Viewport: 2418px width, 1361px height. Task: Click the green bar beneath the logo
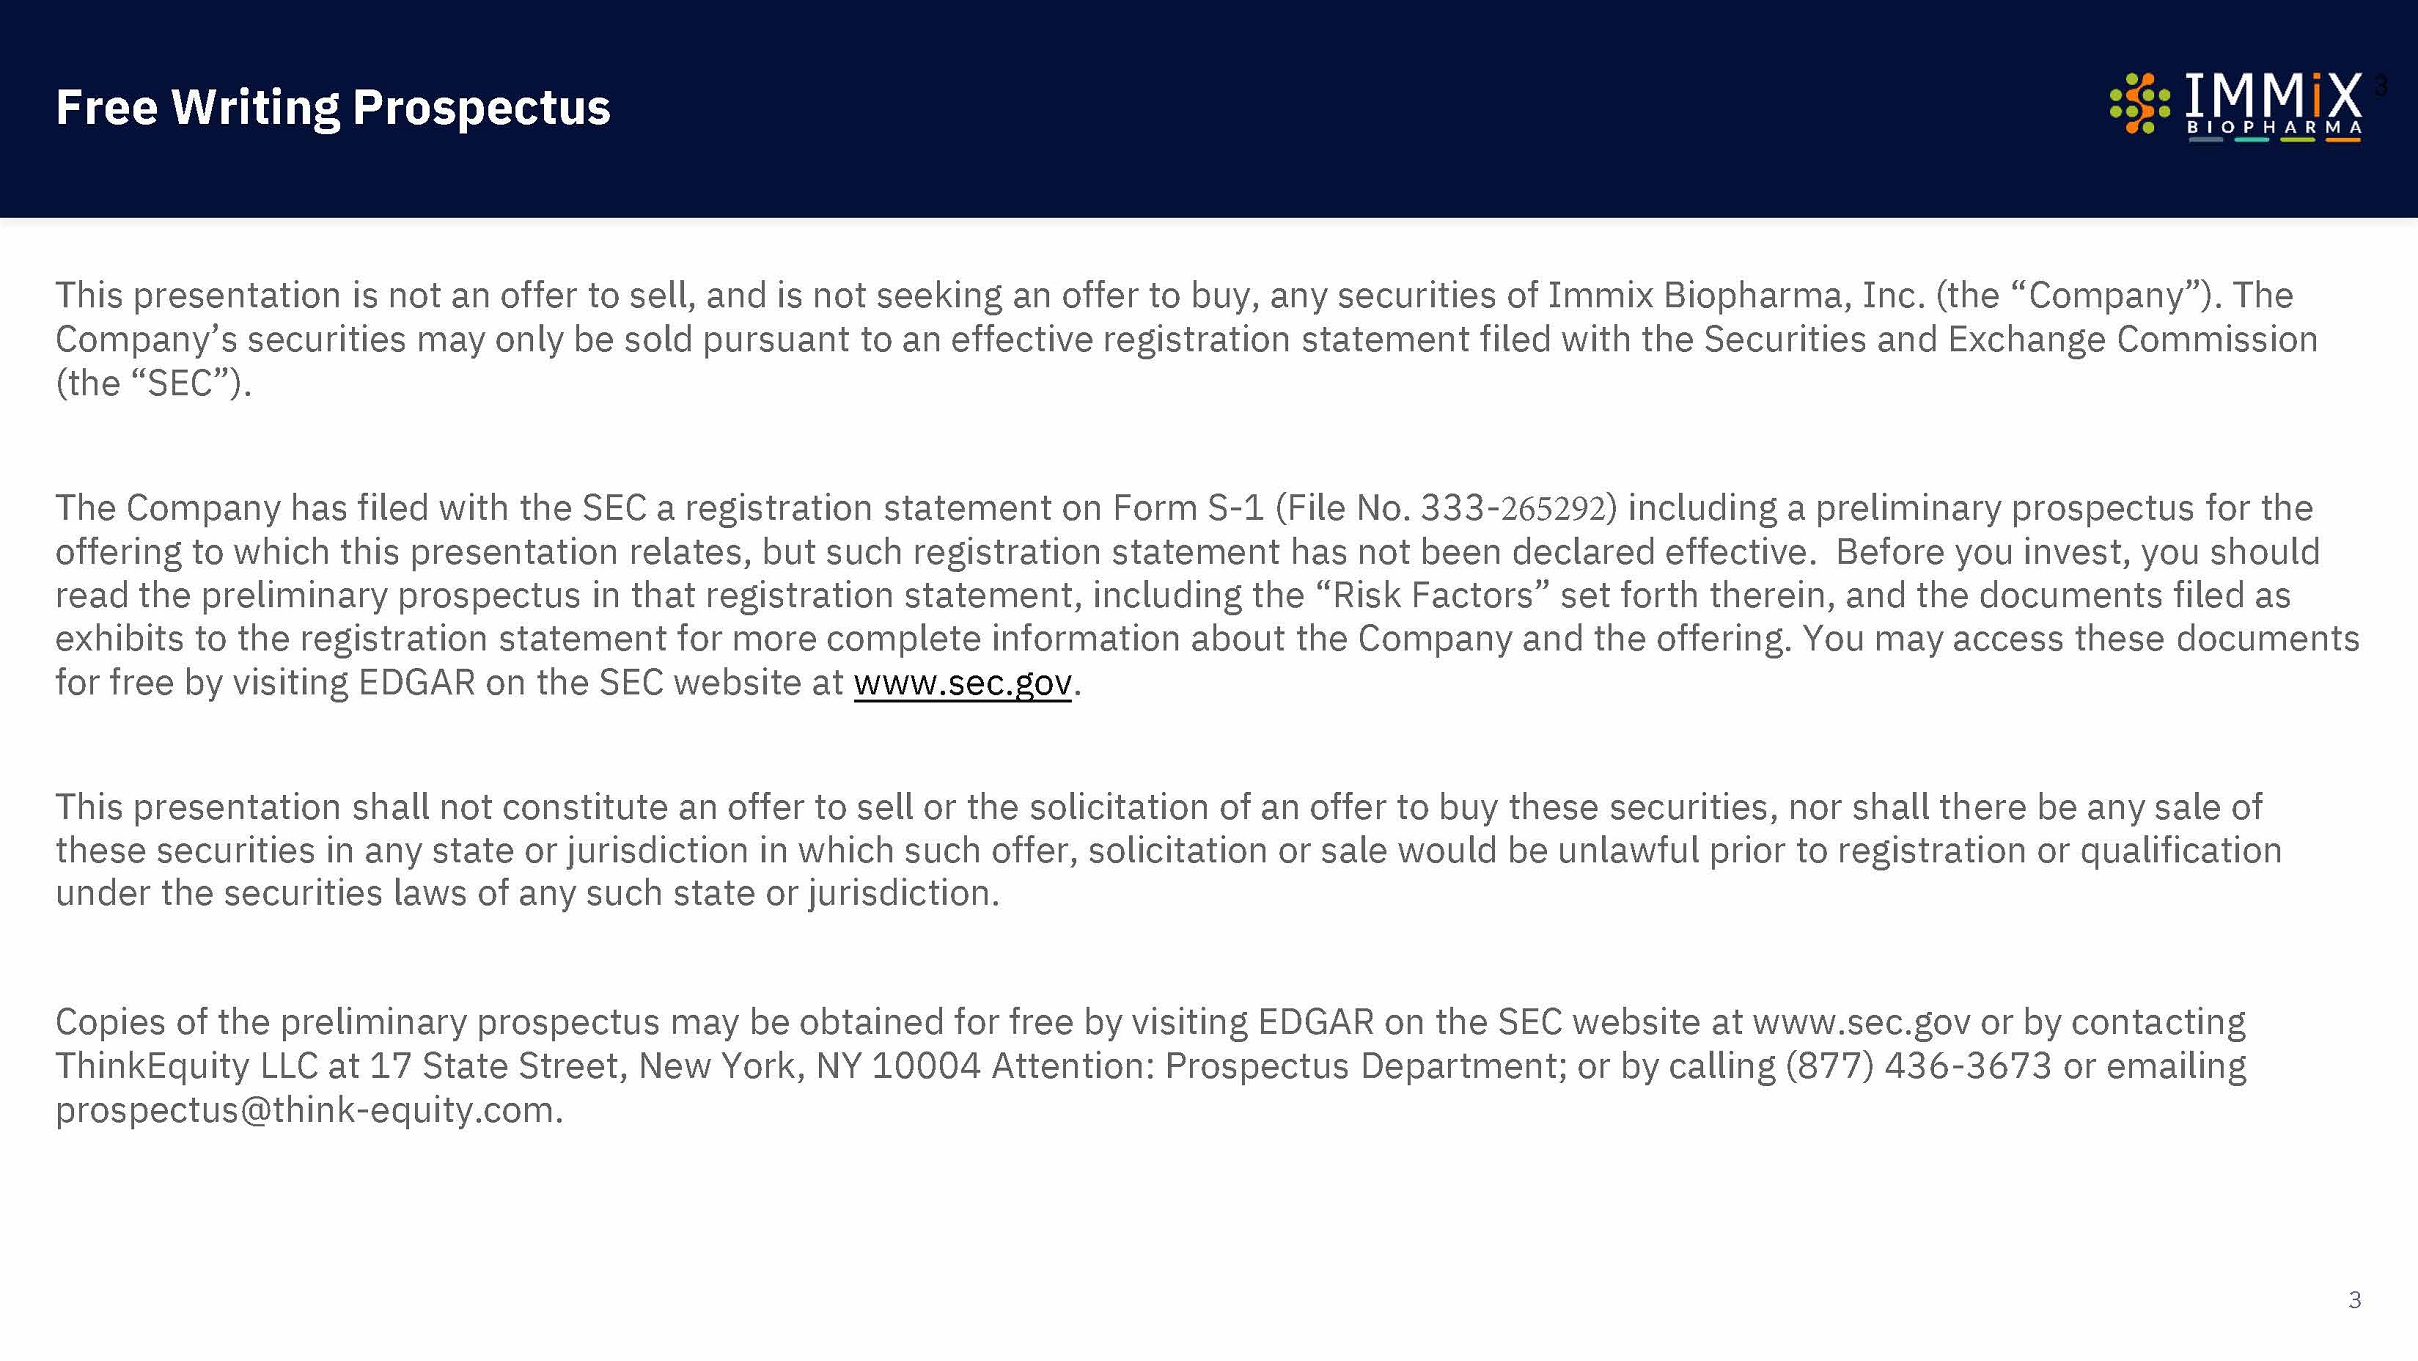[x=2297, y=140]
